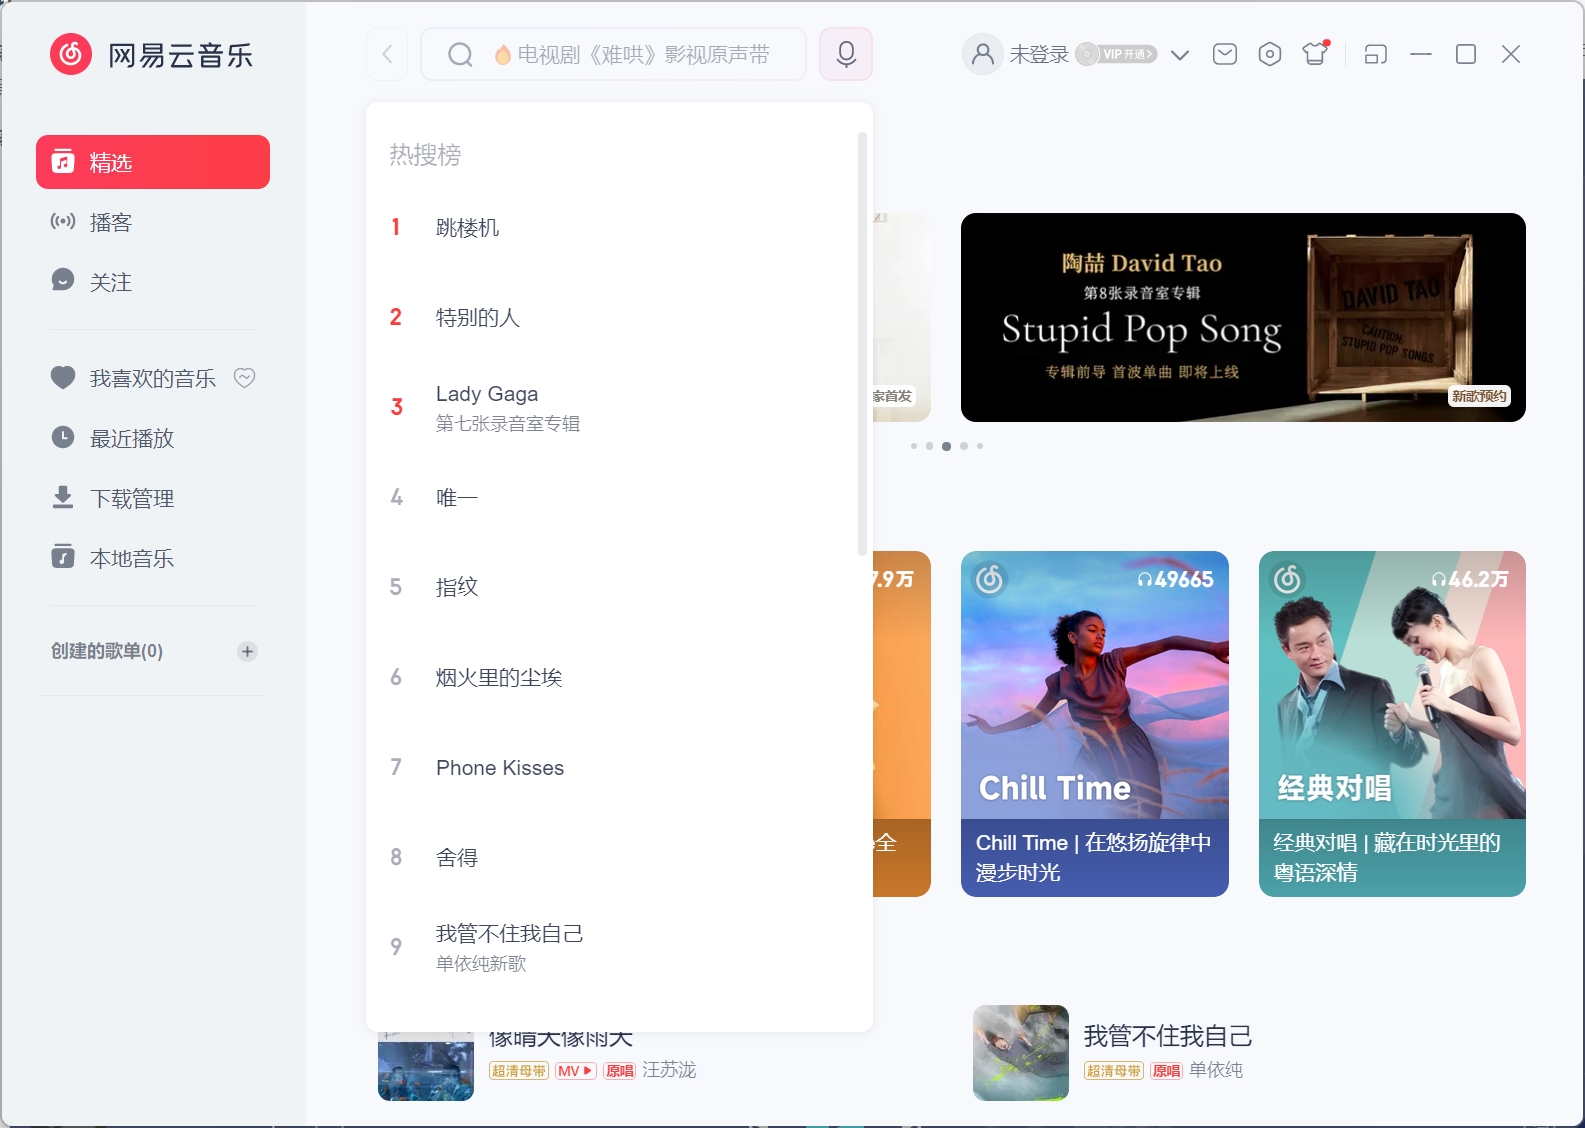1585x1128 pixels.
Task: Click artist name 单依纯
Action: coord(1216,1070)
